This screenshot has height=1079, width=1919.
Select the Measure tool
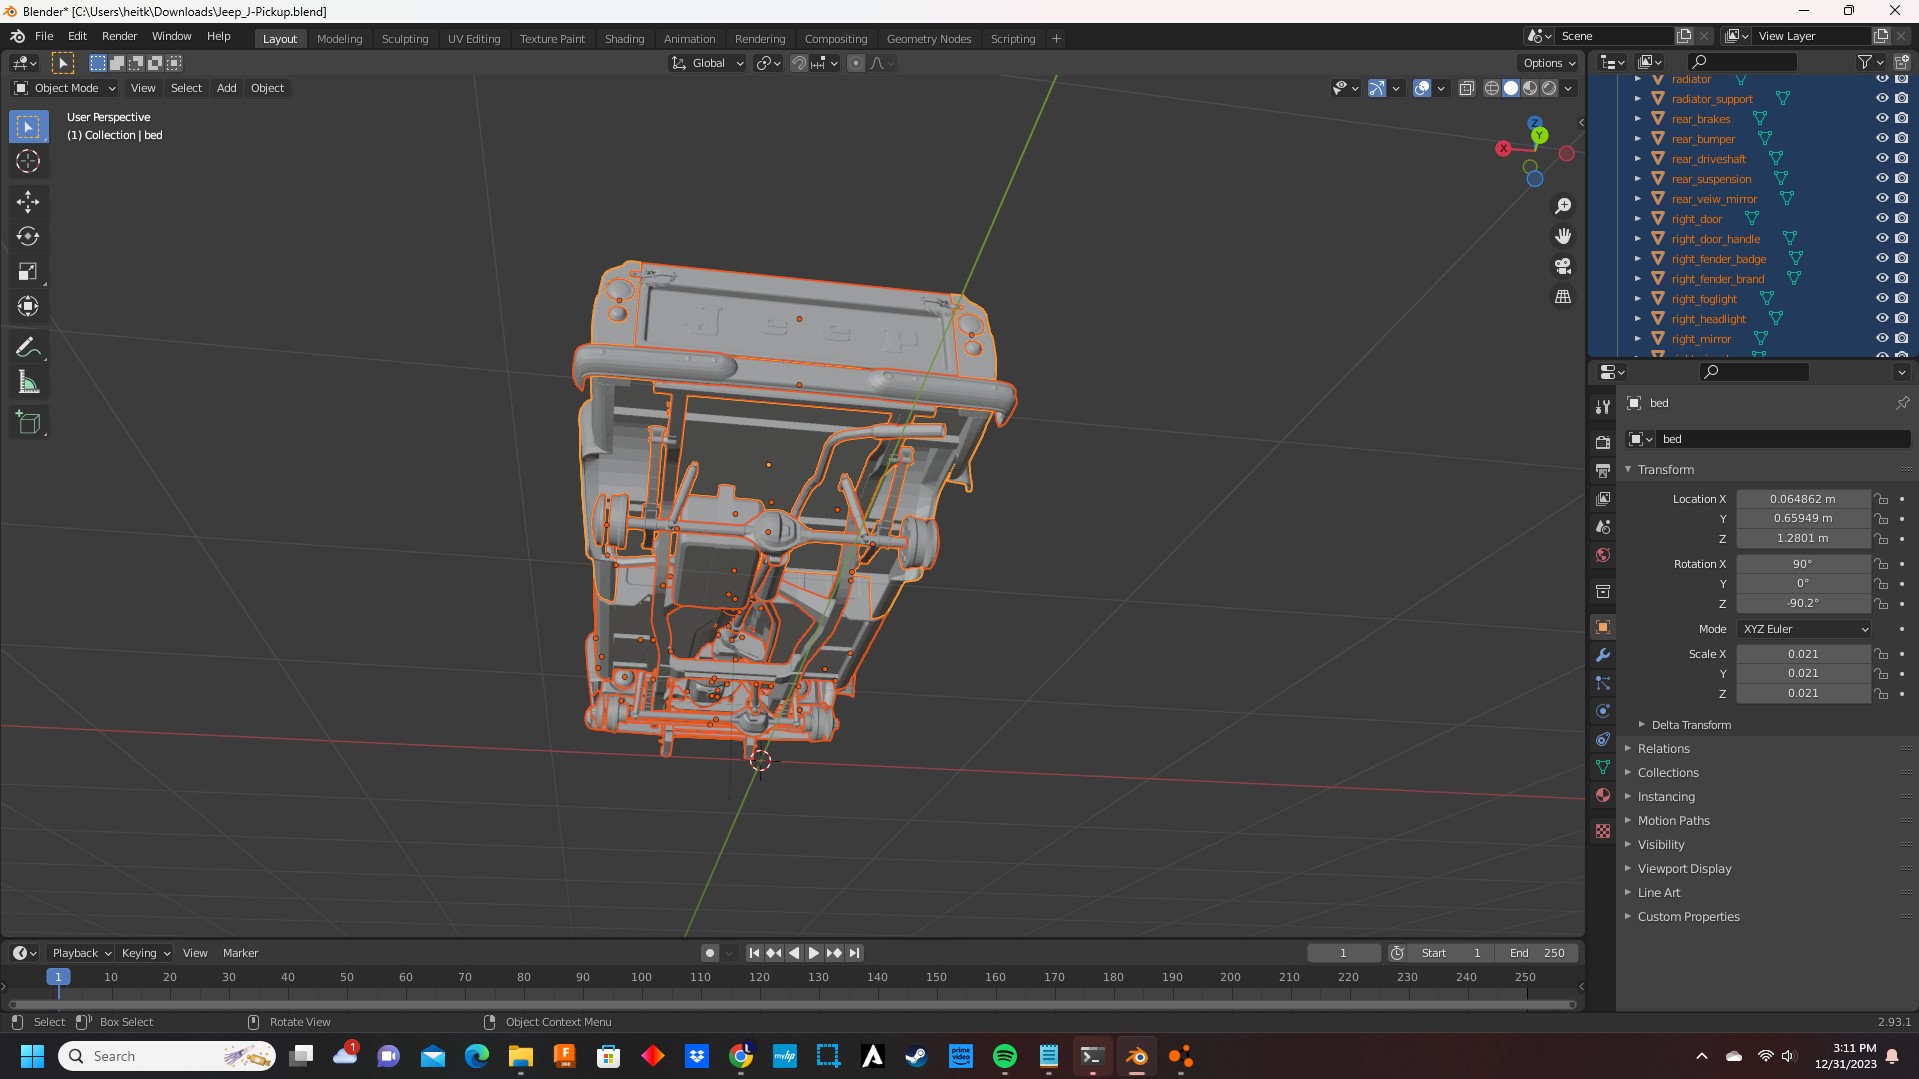pyautogui.click(x=28, y=383)
